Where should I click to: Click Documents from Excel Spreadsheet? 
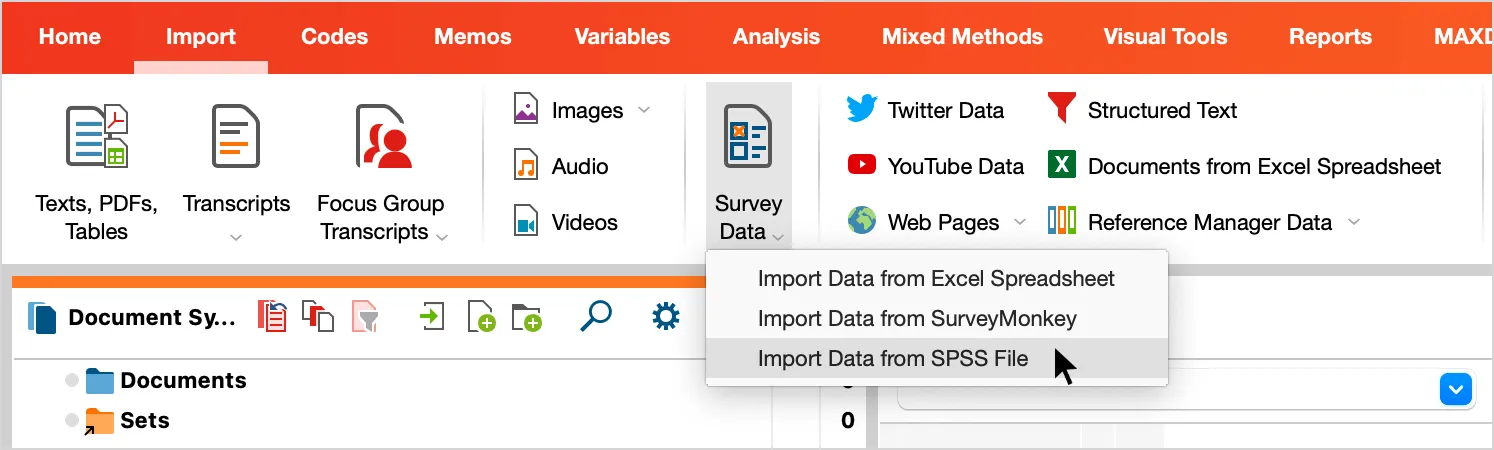click(1264, 166)
